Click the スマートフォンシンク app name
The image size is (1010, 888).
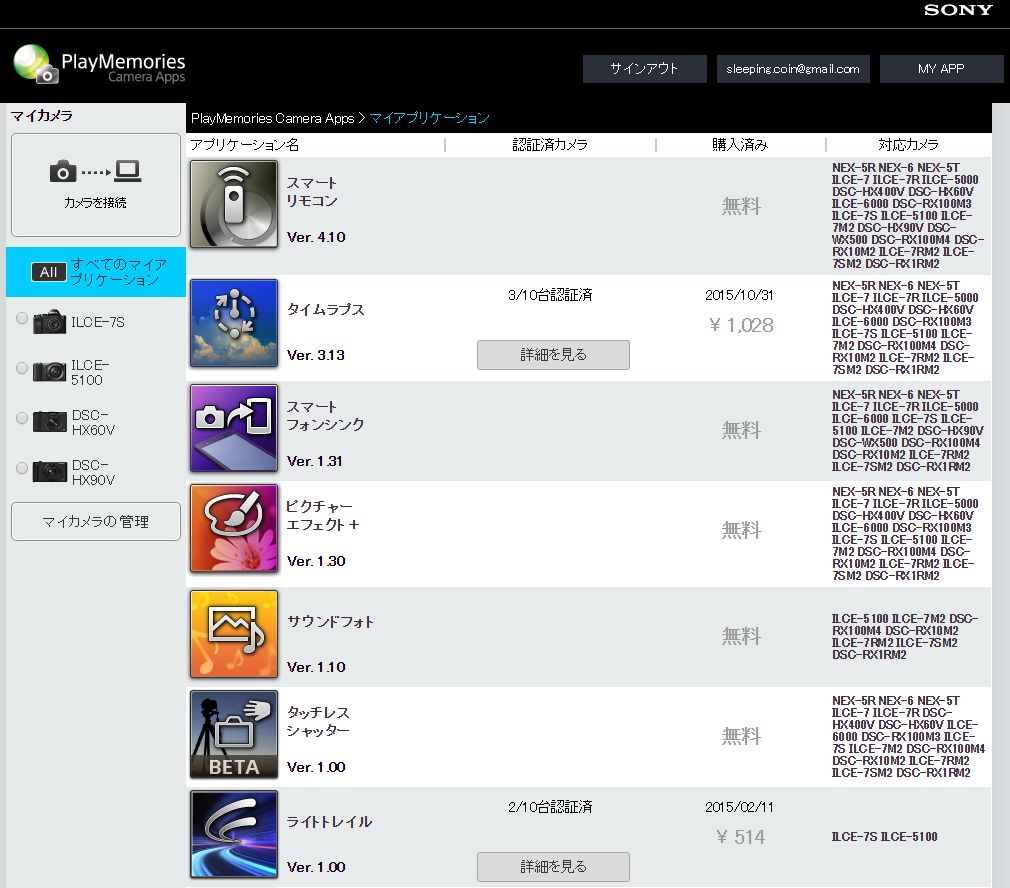click(325, 416)
